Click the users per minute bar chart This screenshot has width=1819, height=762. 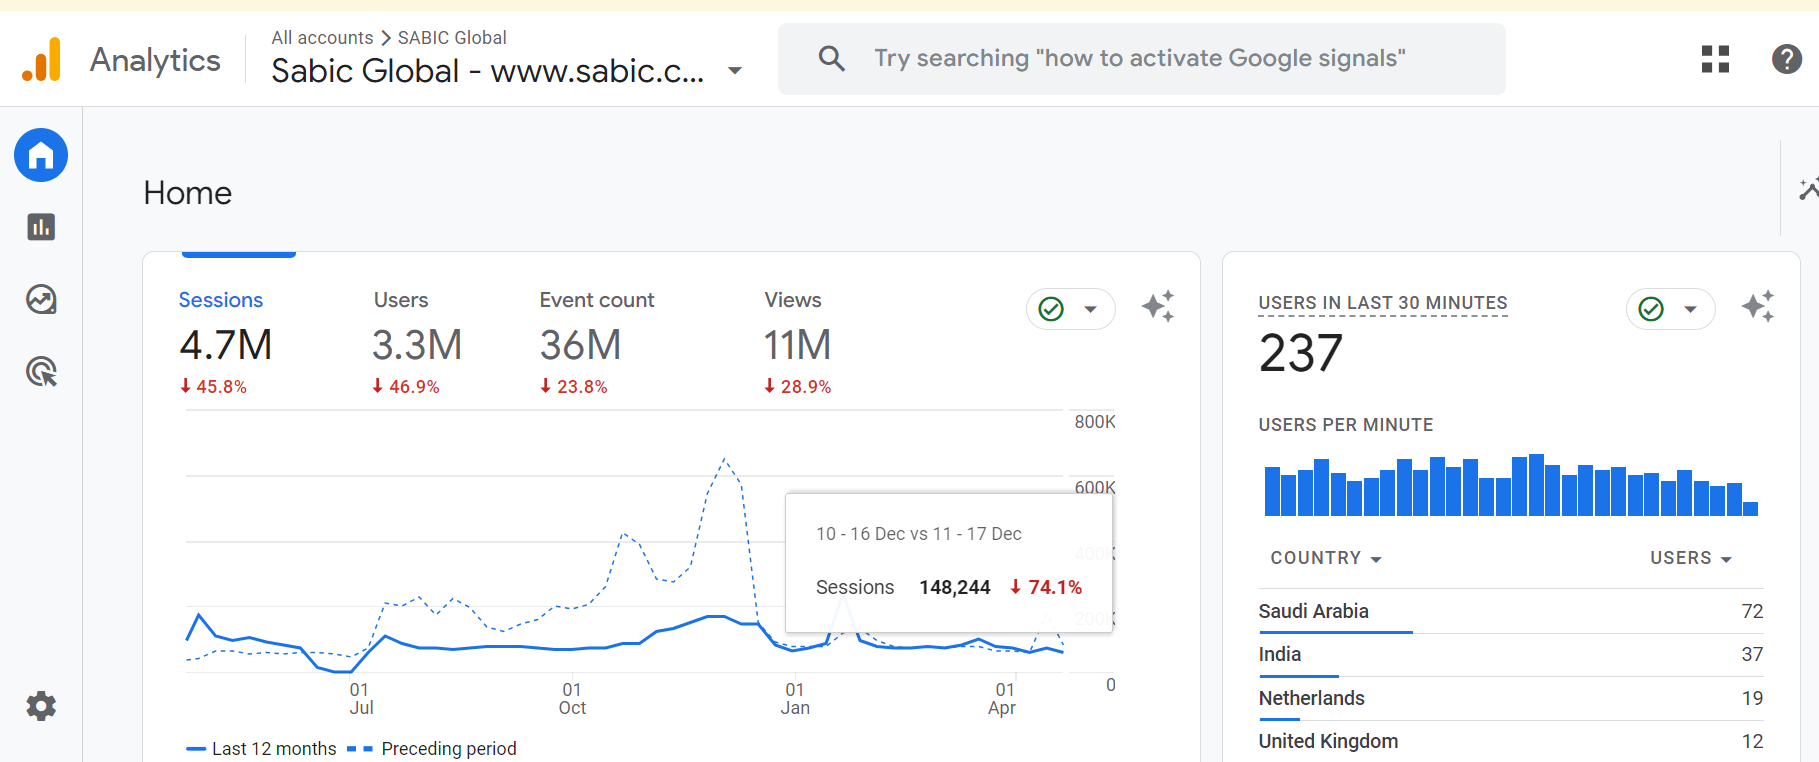pyautogui.click(x=1511, y=485)
